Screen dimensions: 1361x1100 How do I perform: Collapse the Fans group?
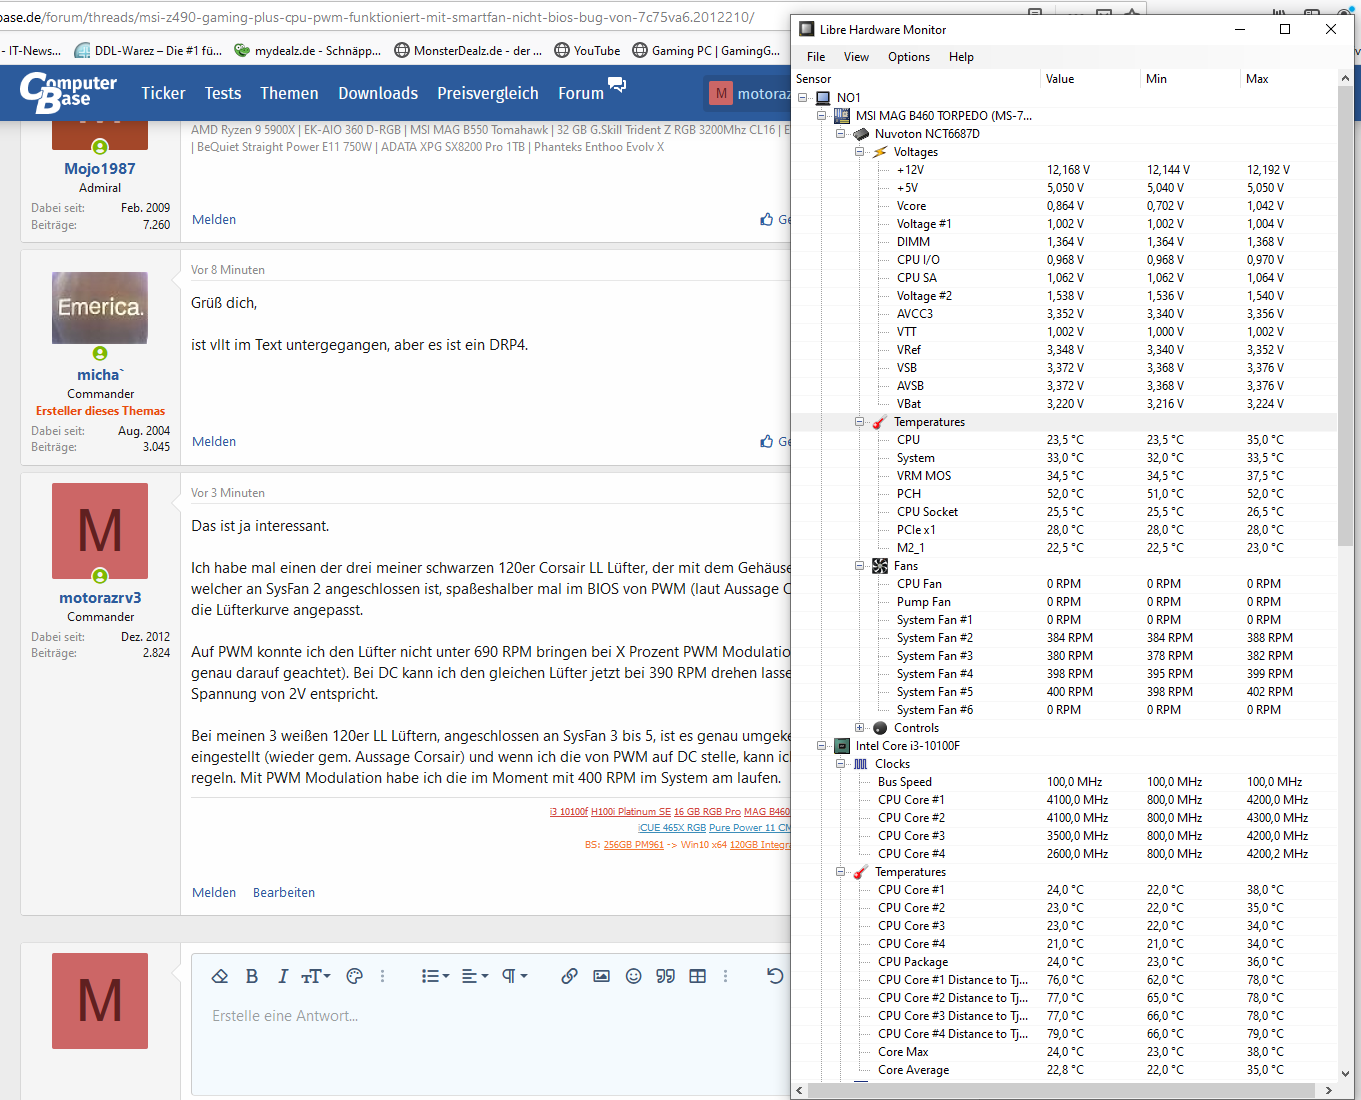pyautogui.click(x=859, y=566)
